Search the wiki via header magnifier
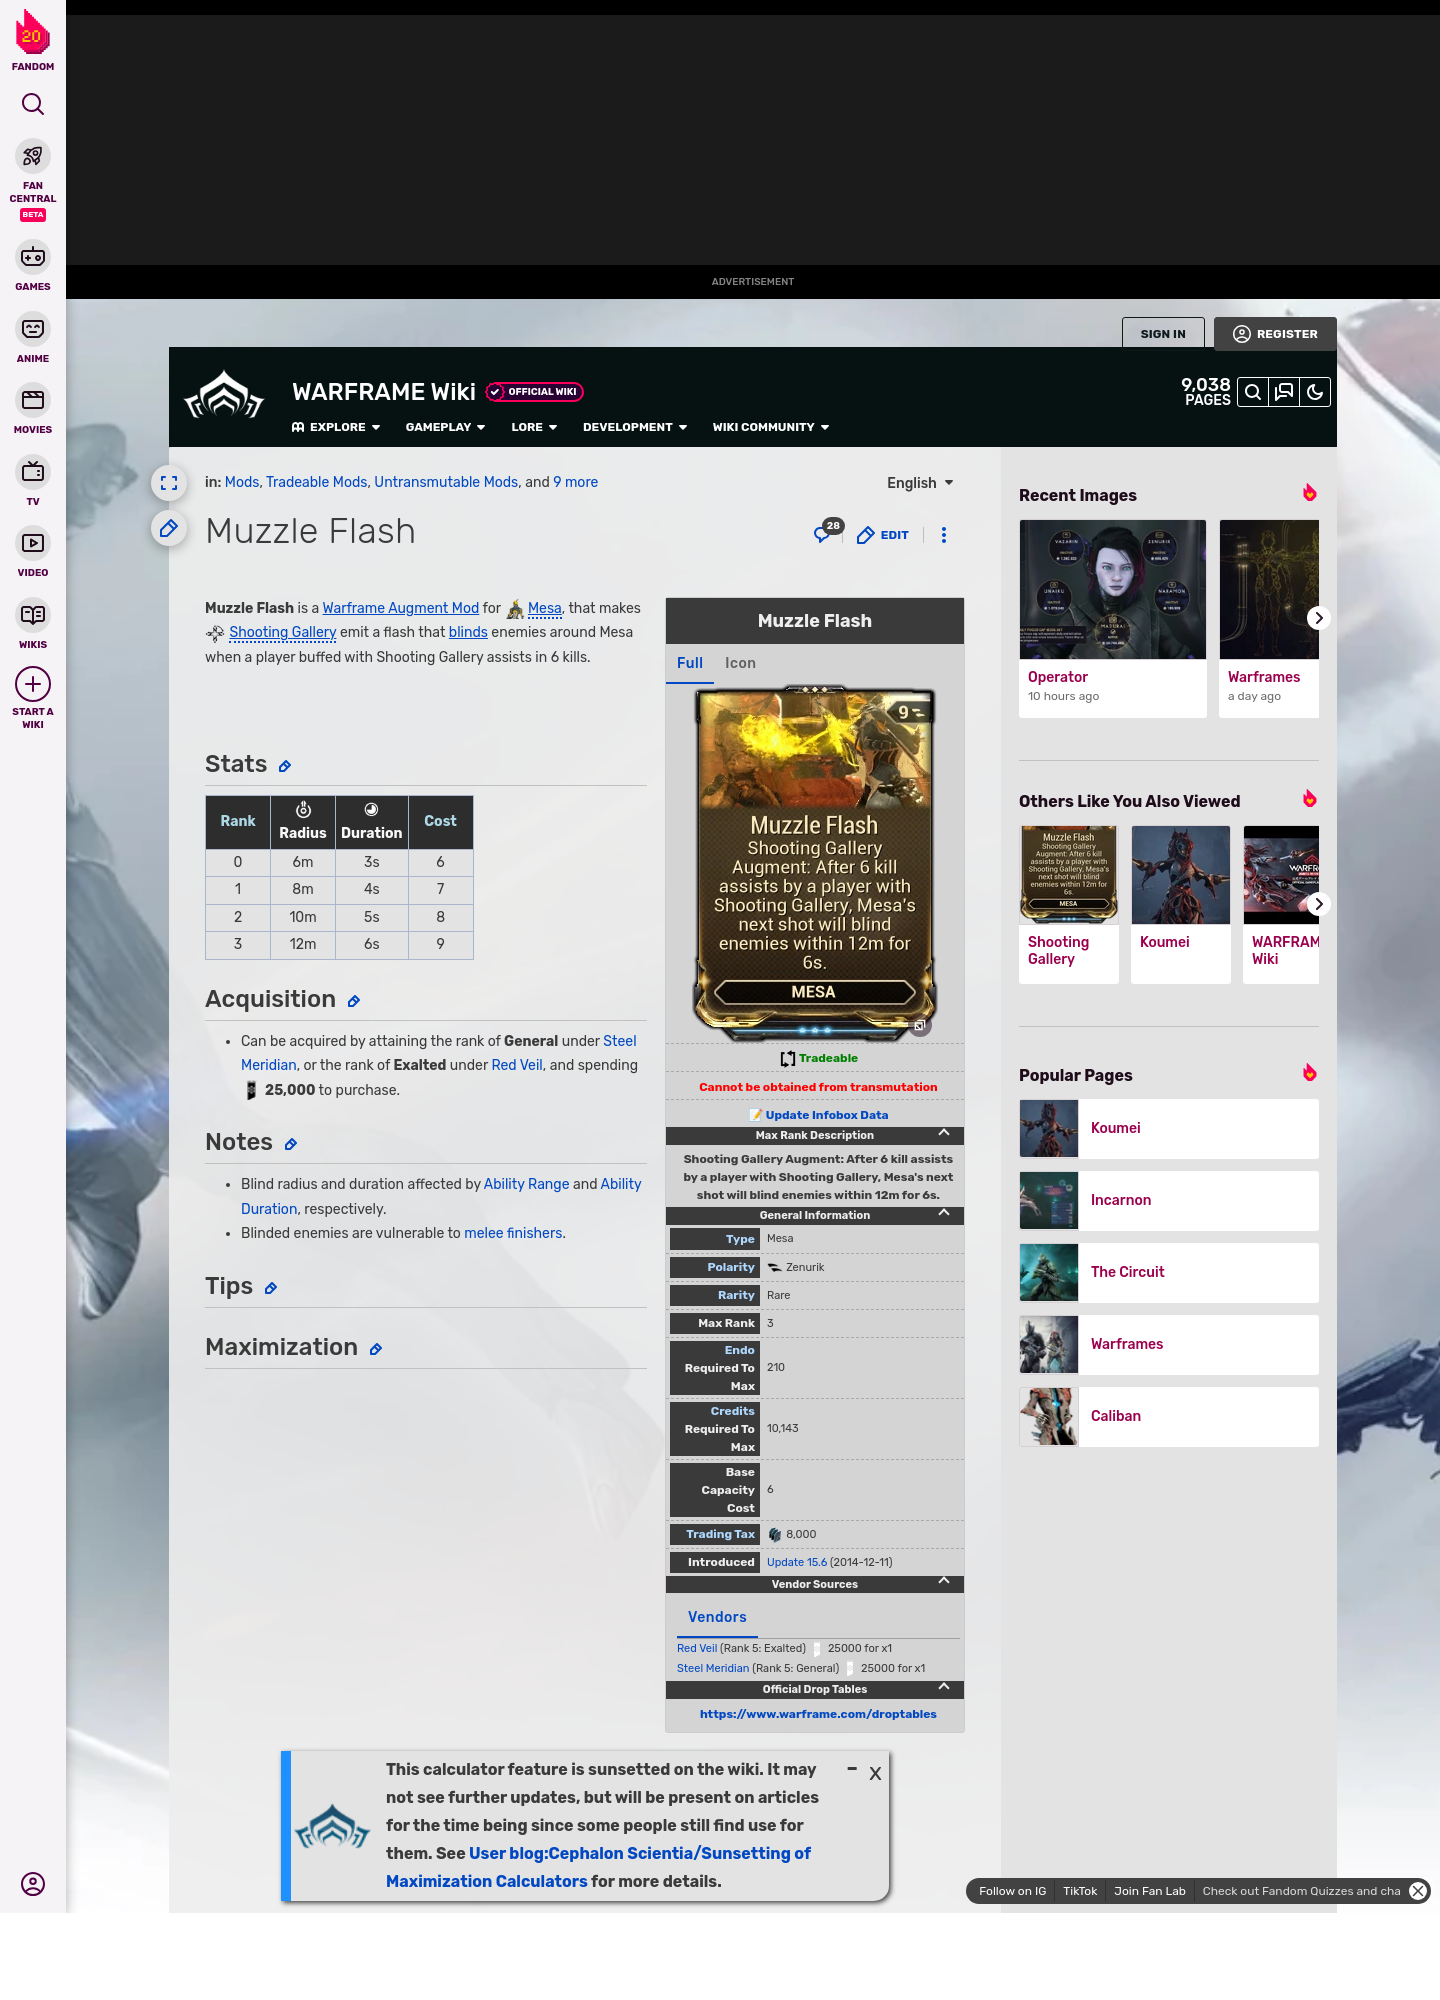Viewport: 1440px width, 2000px height. 1253,392
